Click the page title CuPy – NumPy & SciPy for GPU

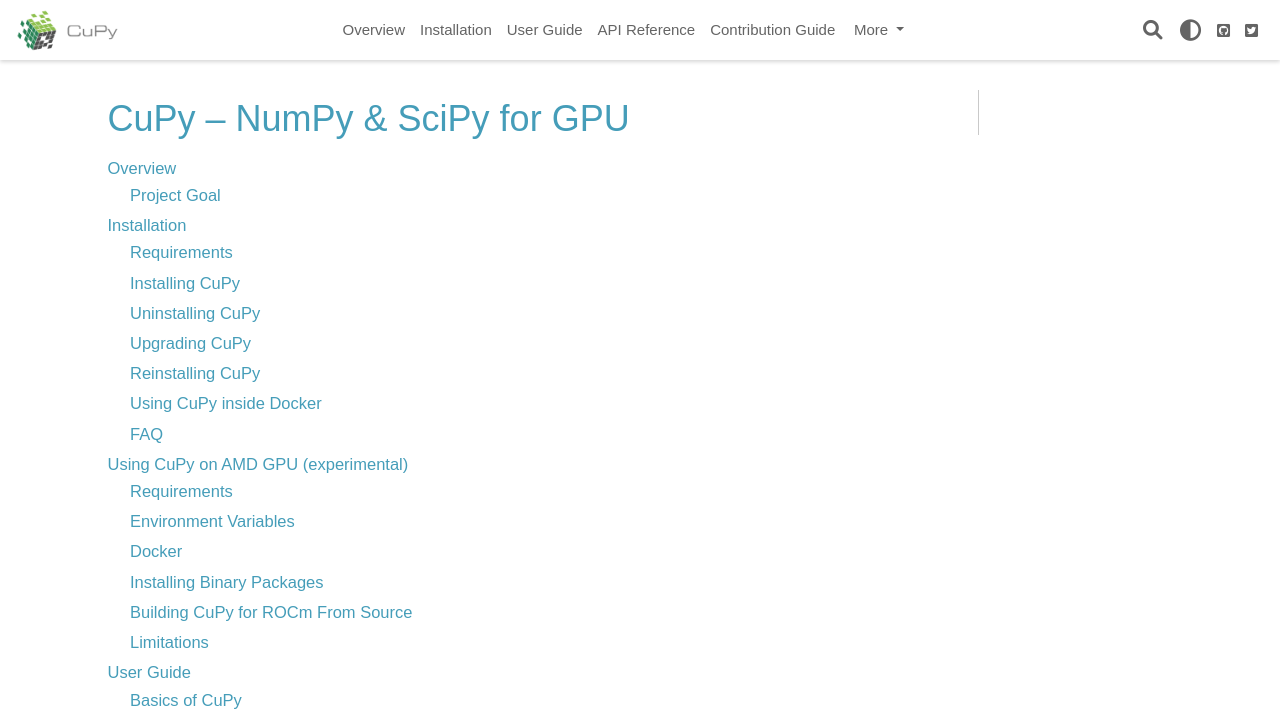(x=368, y=119)
